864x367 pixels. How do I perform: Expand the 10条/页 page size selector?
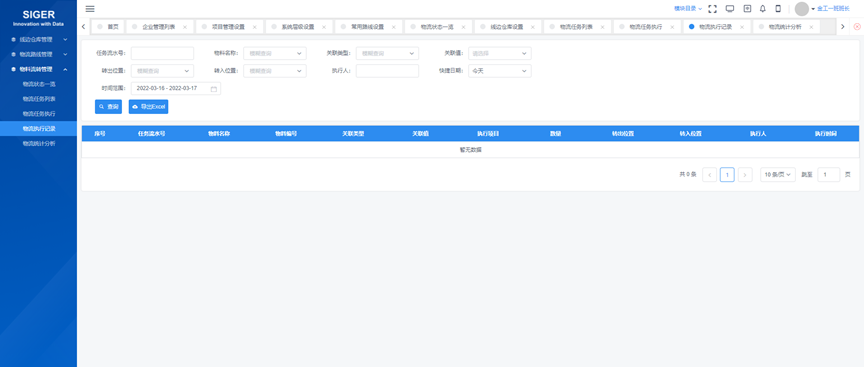coord(777,175)
